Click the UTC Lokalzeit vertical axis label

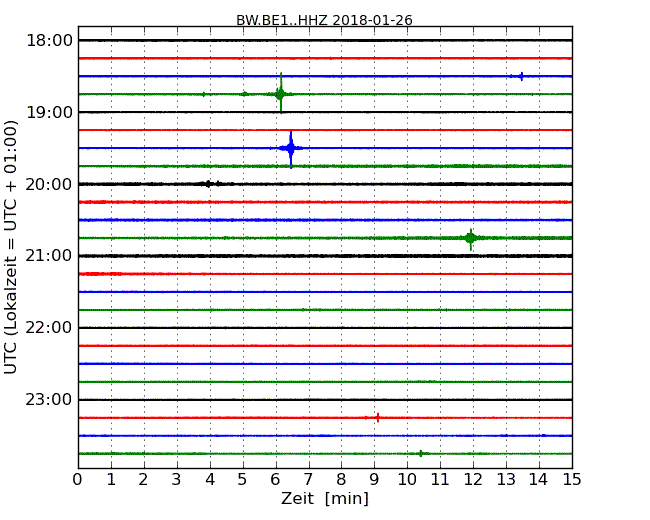pos(11,248)
